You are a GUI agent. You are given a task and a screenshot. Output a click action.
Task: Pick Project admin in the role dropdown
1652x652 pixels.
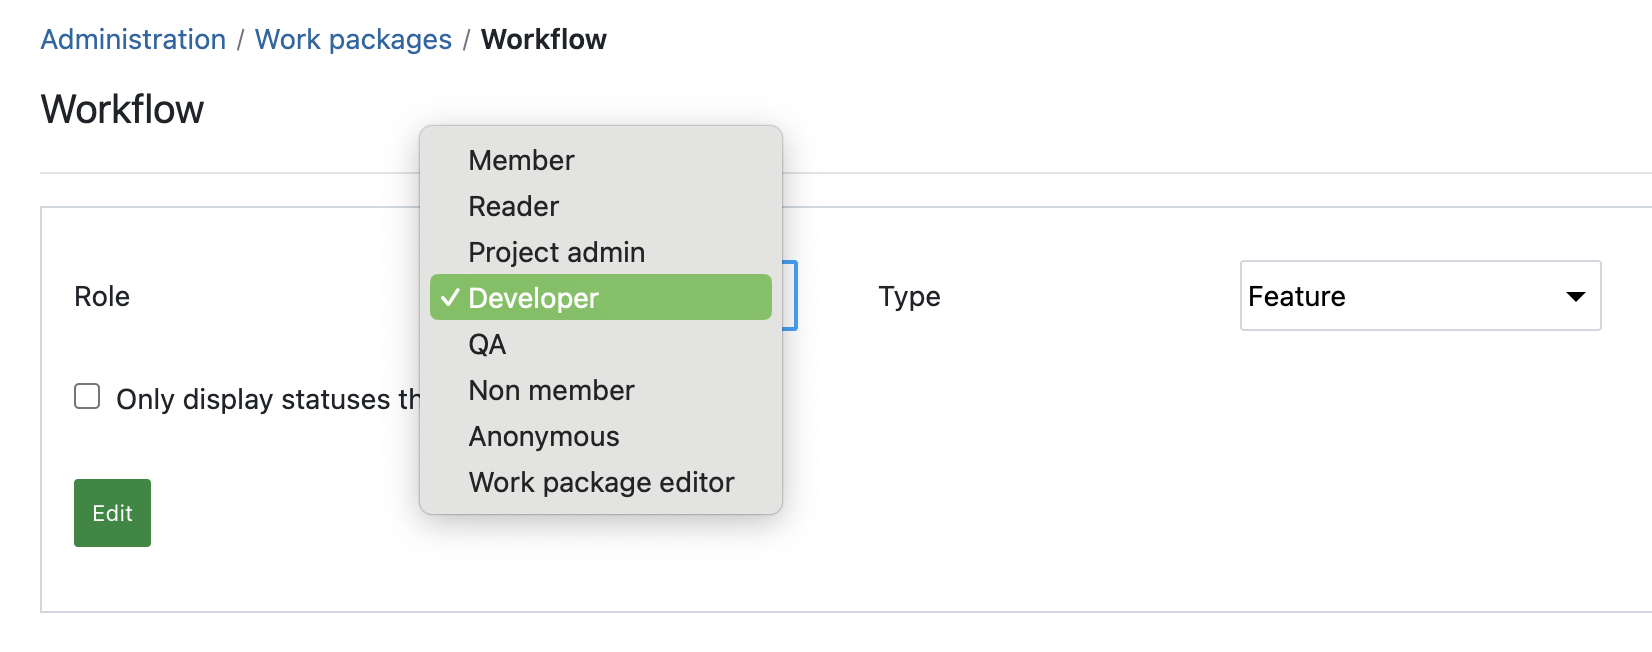(x=556, y=252)
